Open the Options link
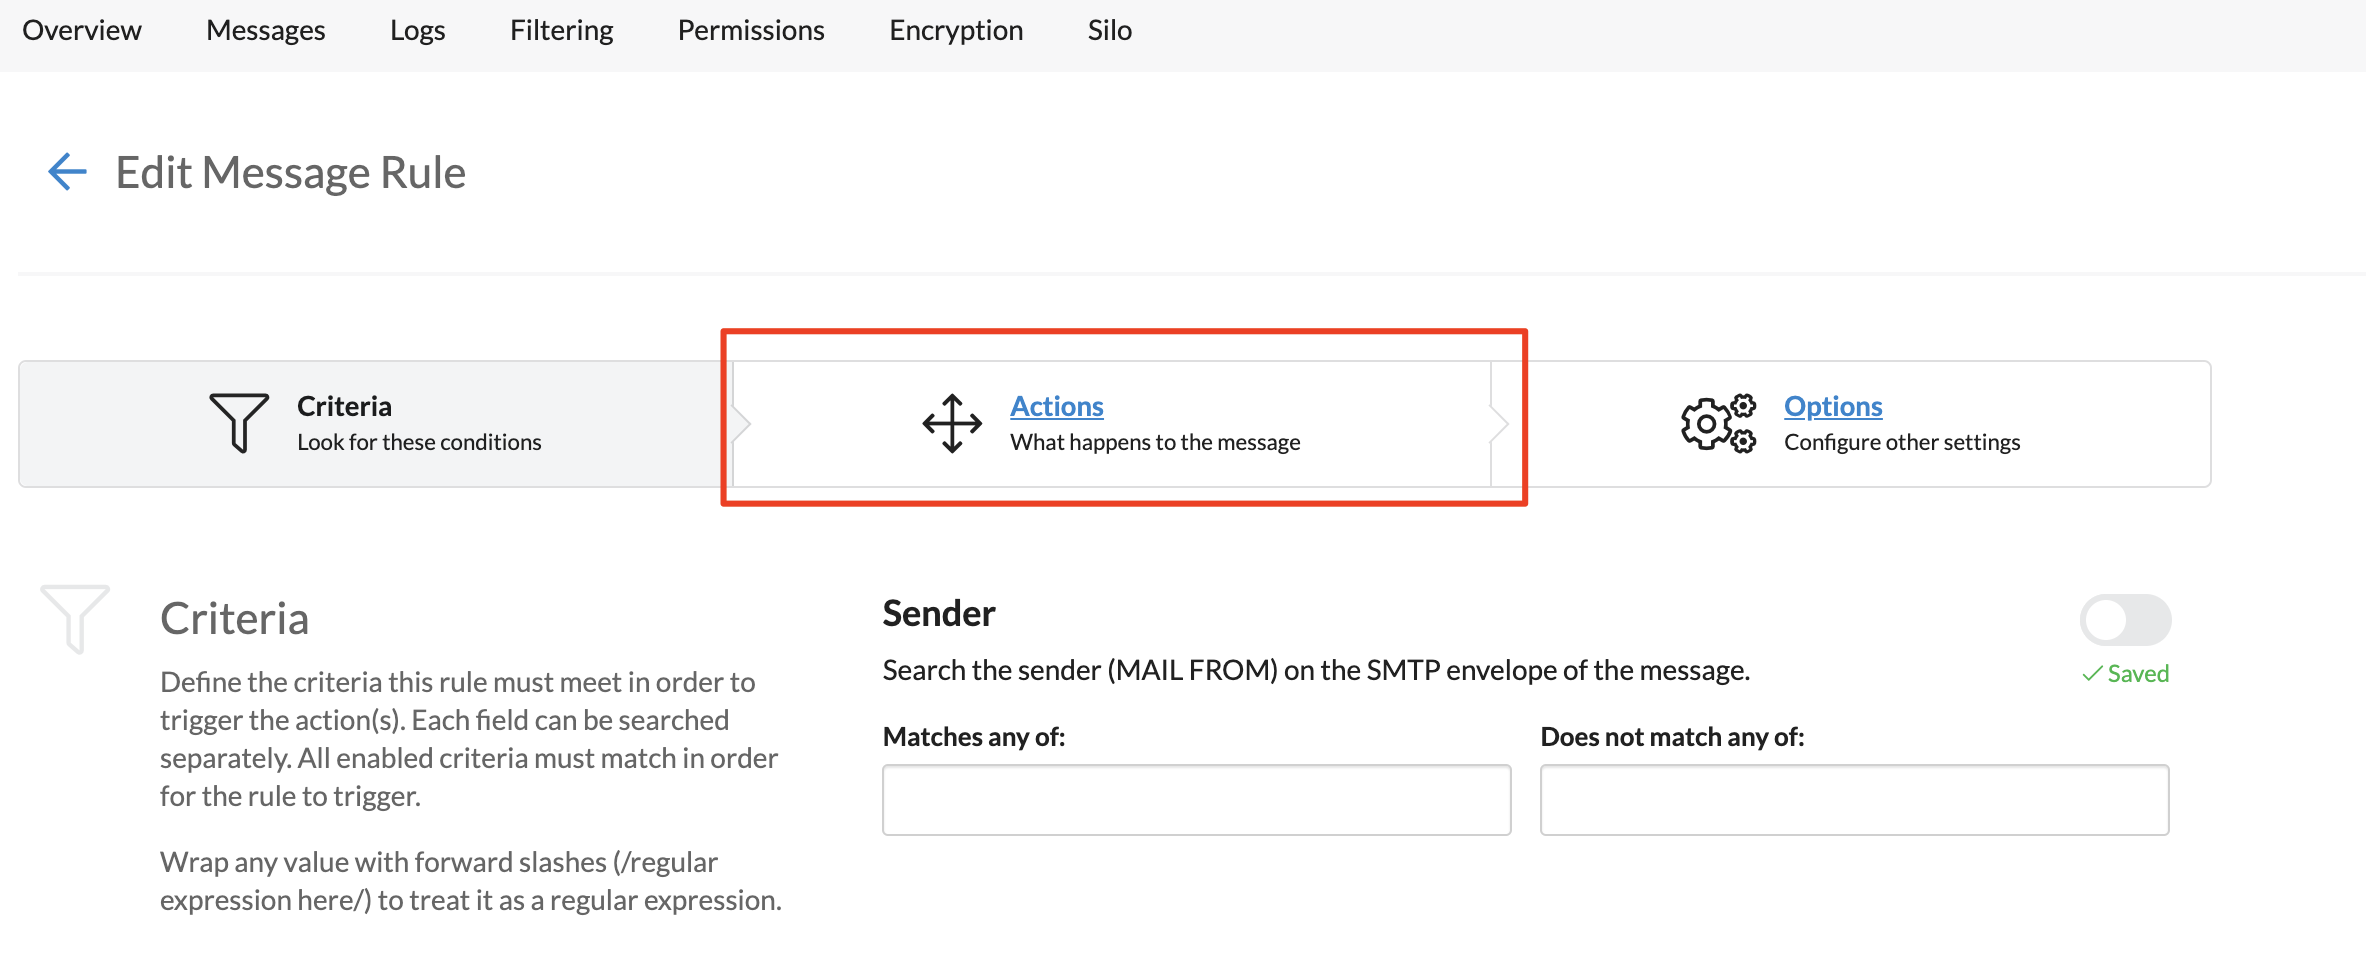2366x958 pixels. (x=1832, y=406)
